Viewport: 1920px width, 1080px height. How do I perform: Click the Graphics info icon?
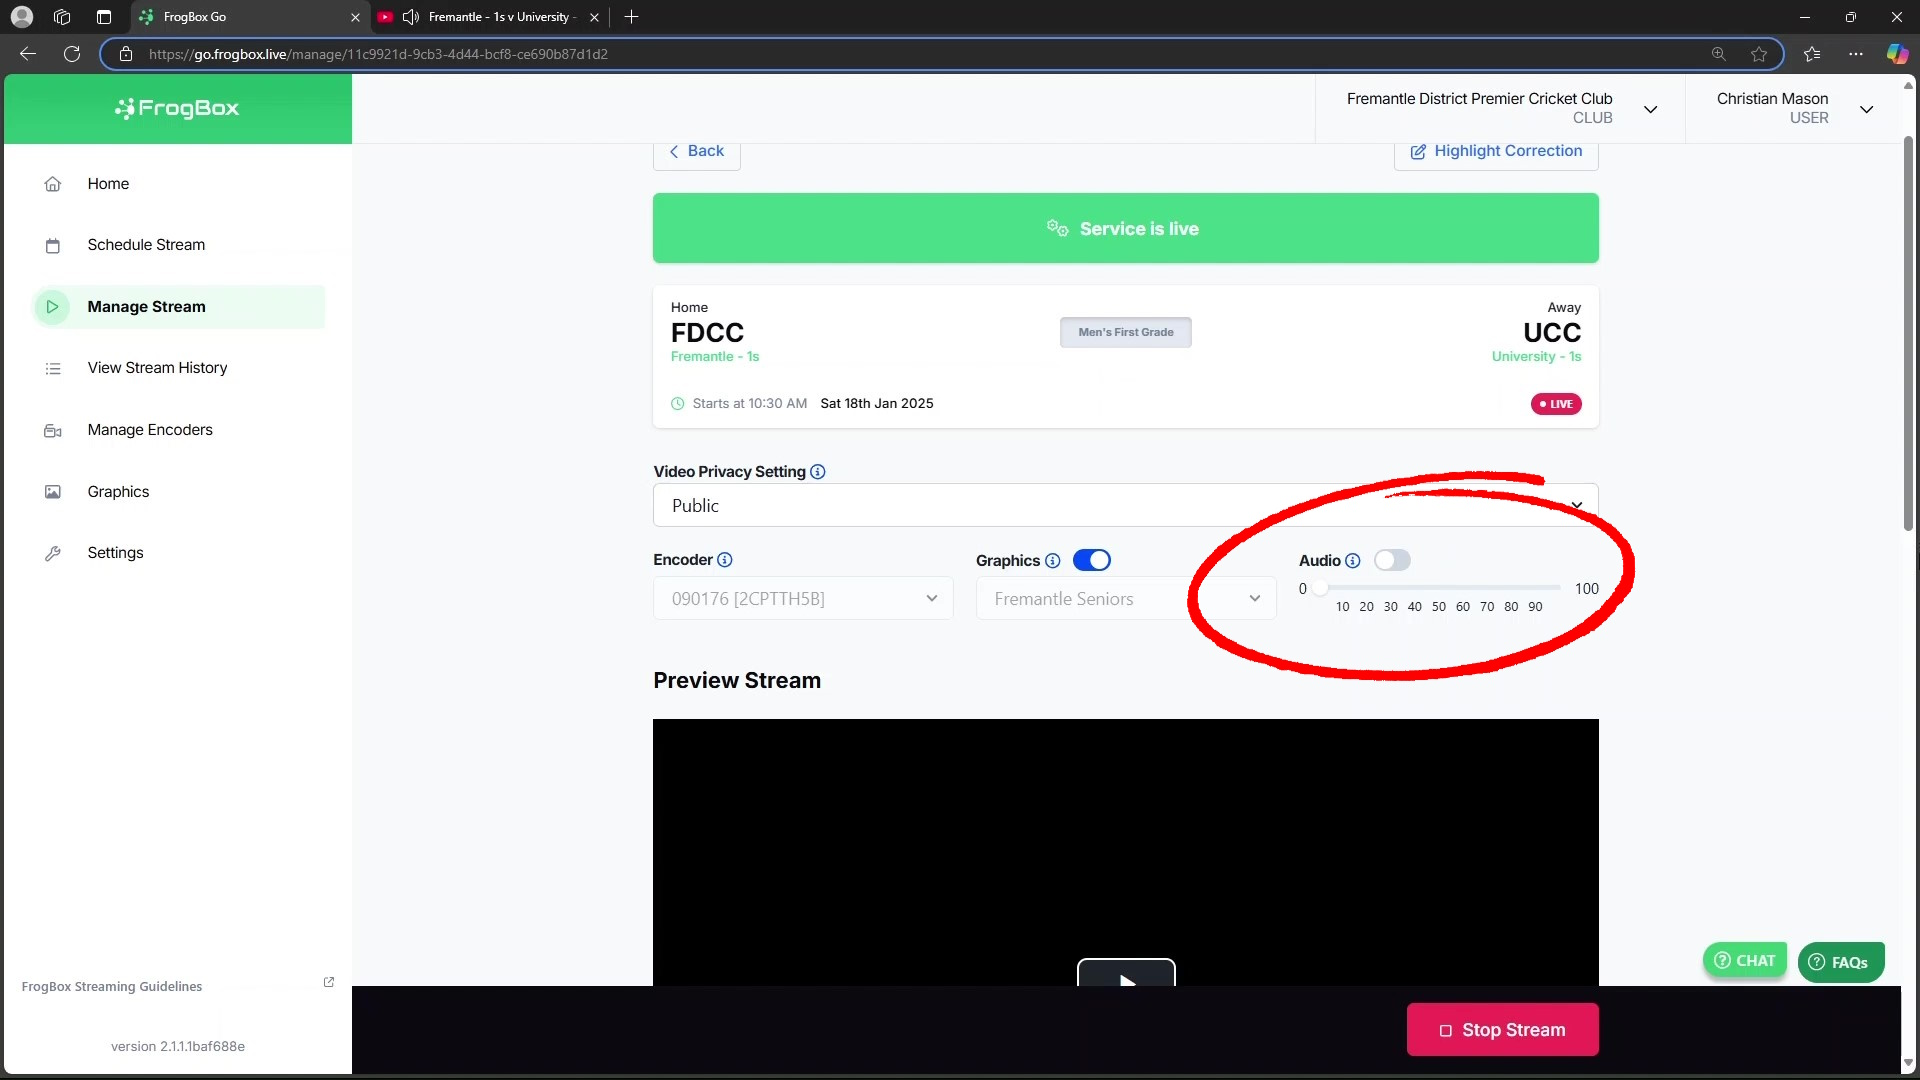[x=1052, y=561]
